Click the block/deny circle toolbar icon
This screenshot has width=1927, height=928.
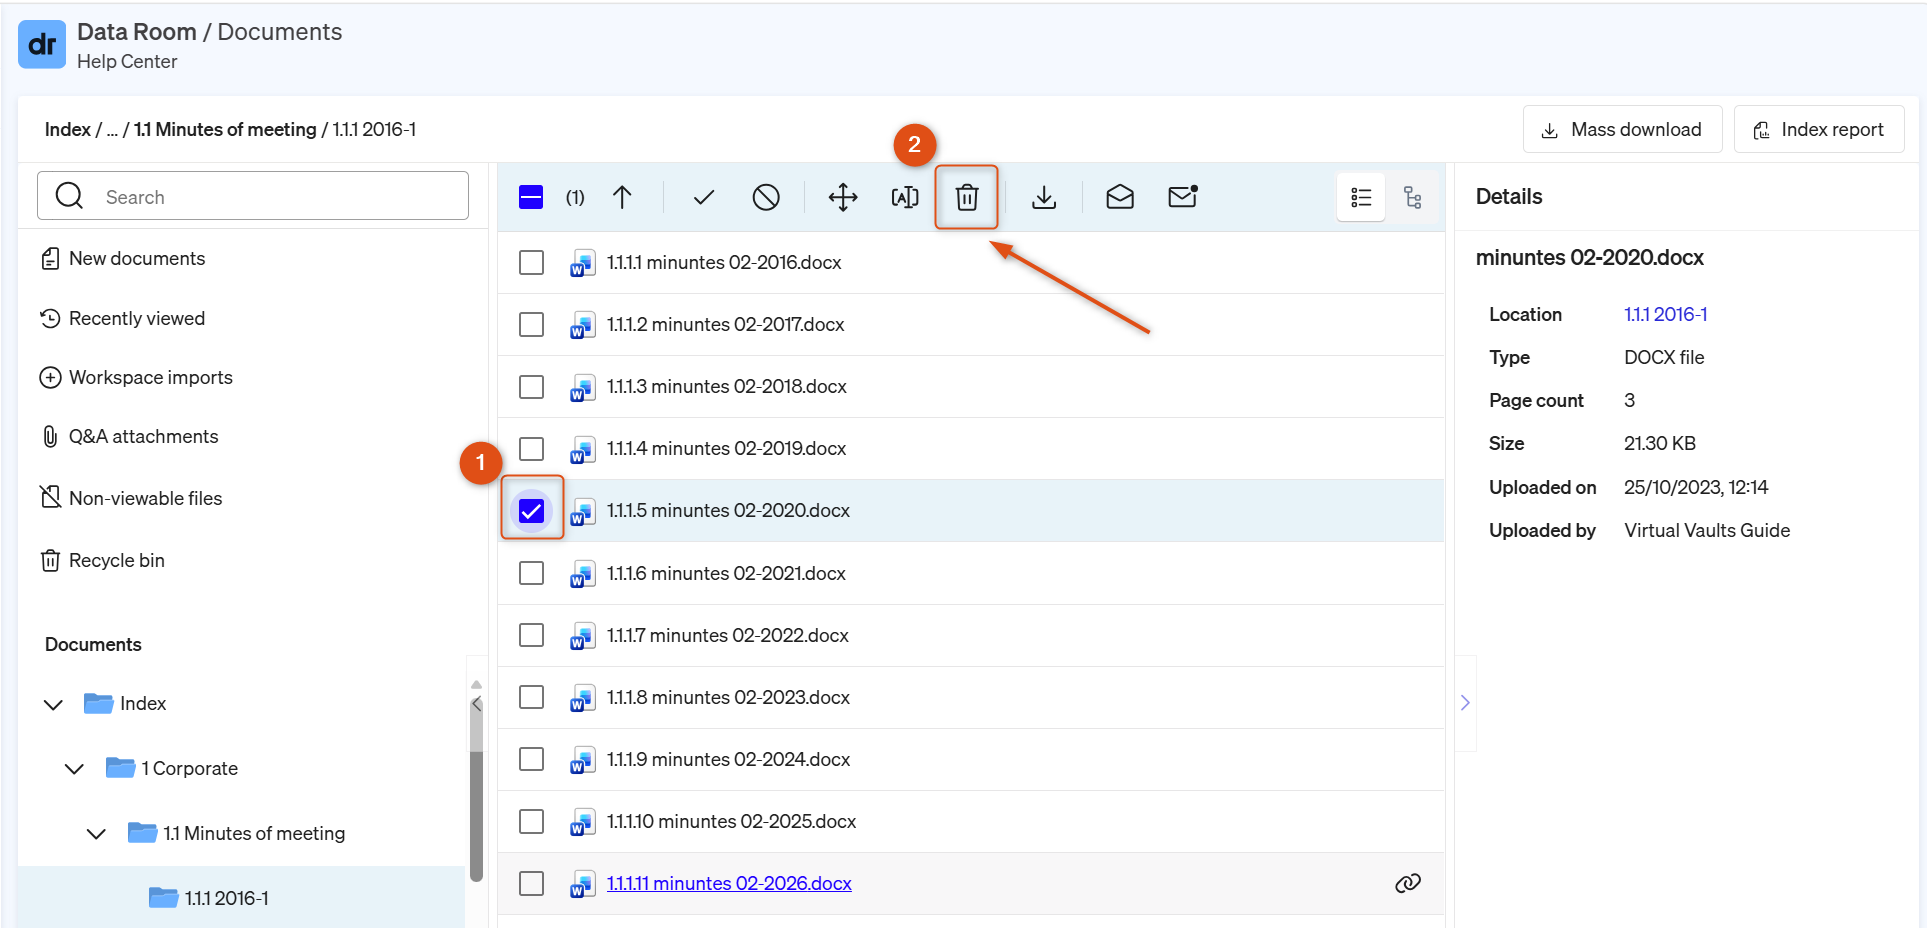pos(766,197)
